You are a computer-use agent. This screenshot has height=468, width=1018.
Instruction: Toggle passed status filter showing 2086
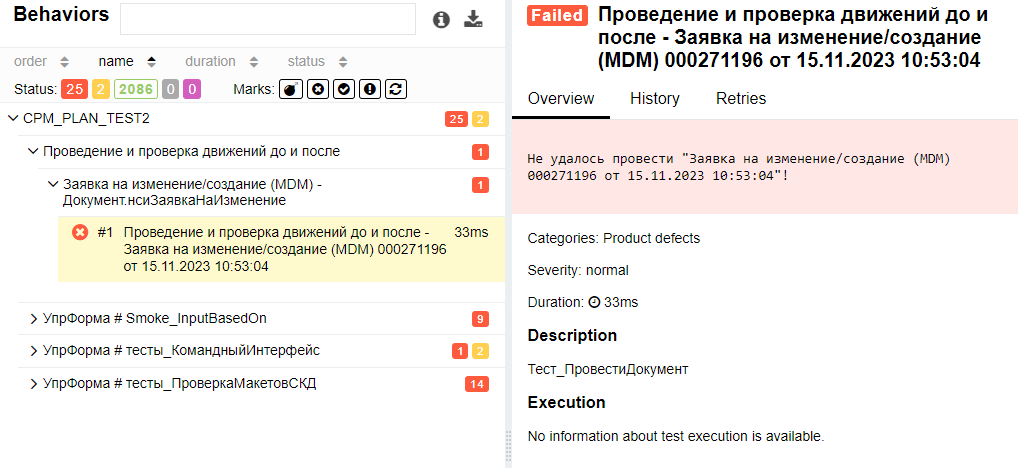pyautogui.click(x=135, y=89)
